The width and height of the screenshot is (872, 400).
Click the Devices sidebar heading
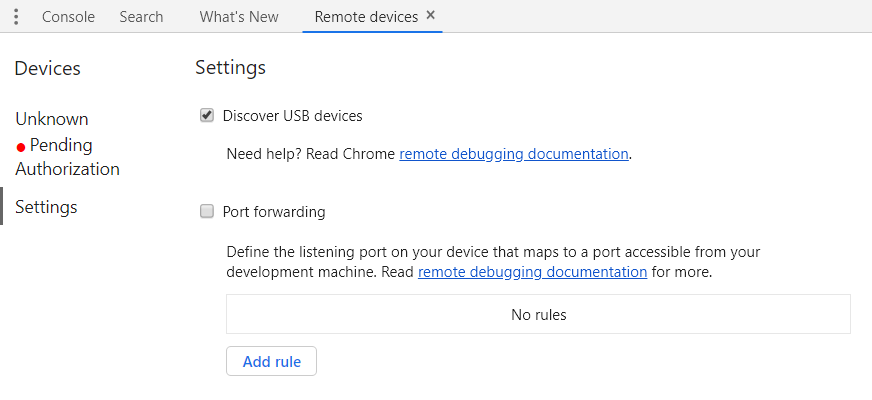(47, 68)
